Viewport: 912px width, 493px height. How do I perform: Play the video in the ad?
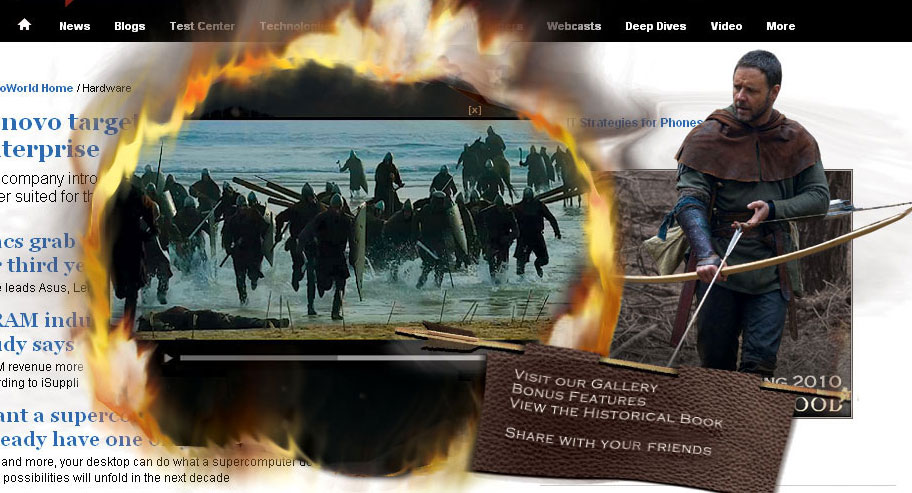pos(168,358)
